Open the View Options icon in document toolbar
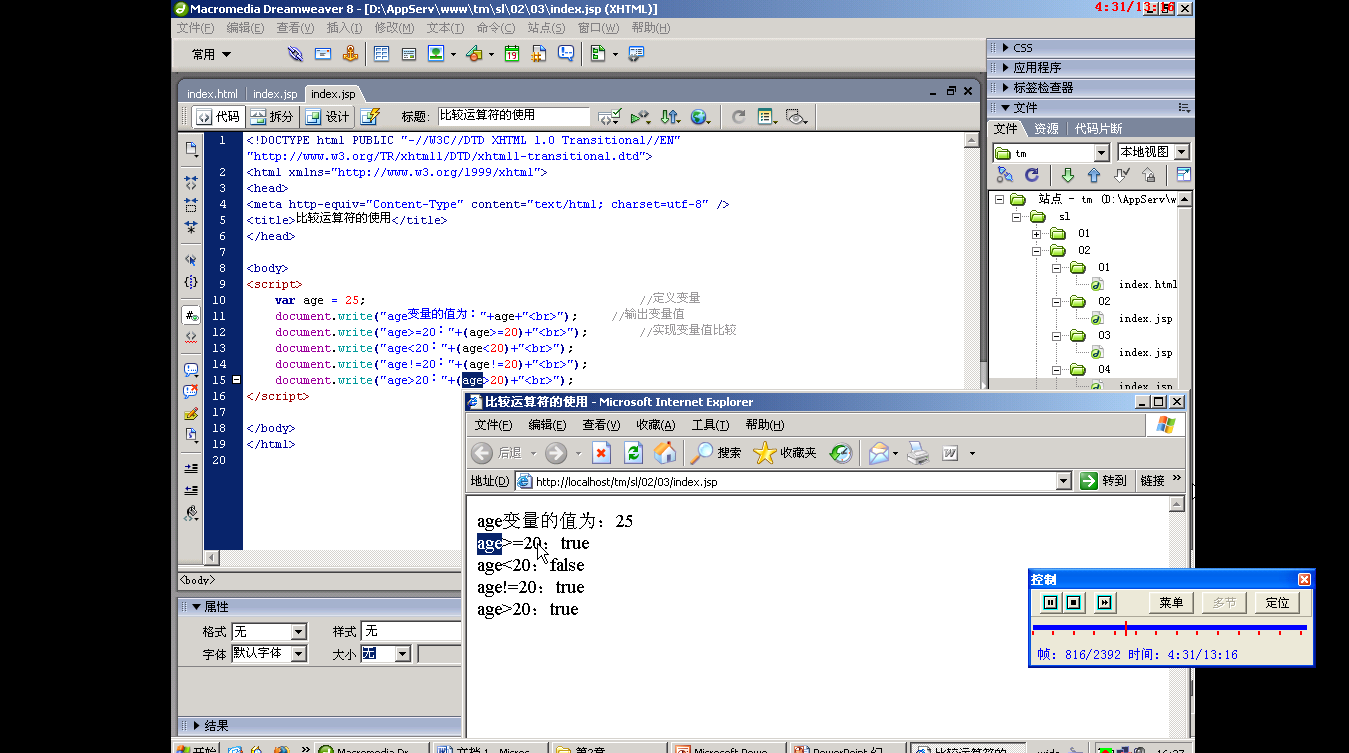 coord(767,117)
